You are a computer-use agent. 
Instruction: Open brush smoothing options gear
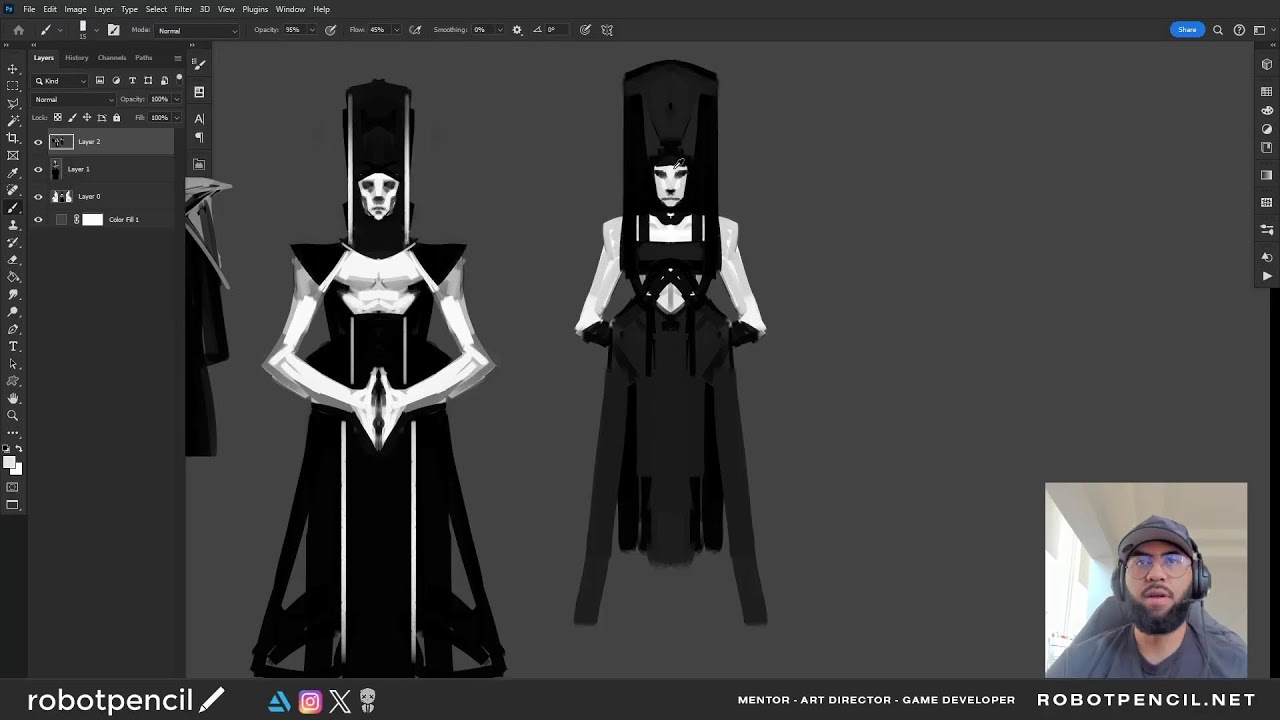pos(517,30)
